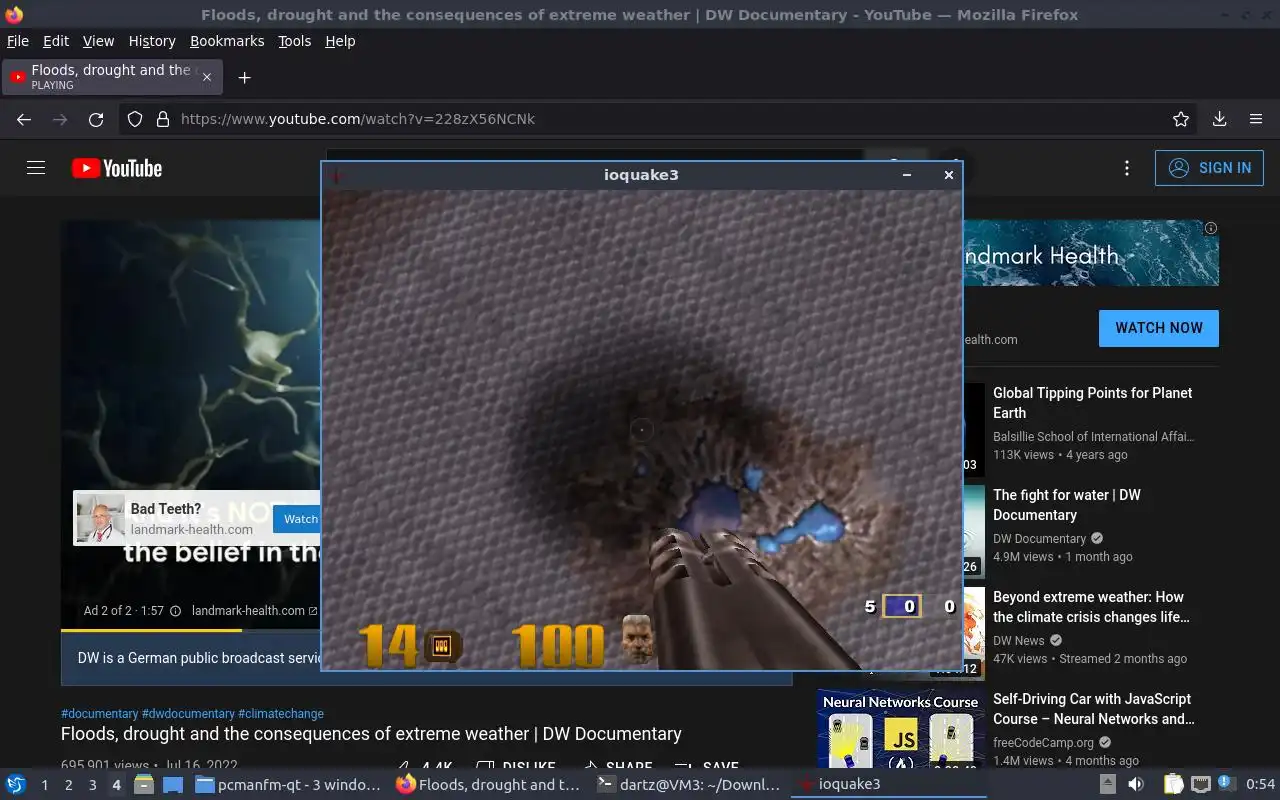Click the show desktop icon in taskbar
The width and height of the screenshot is (1280, 800).
[173, 785]
